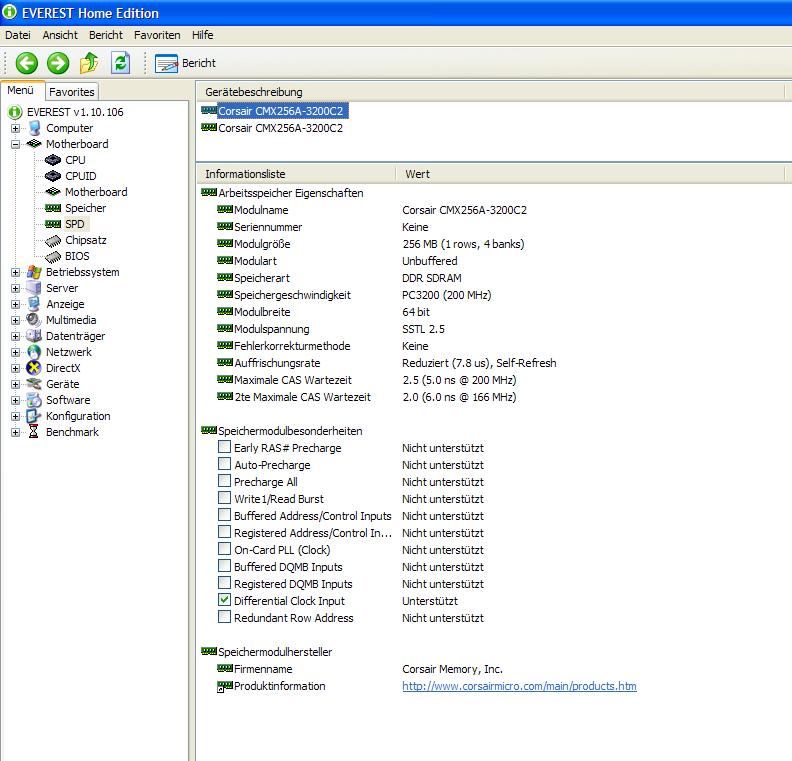
Task: Click the Software disc icon
Action: (34, 400)
